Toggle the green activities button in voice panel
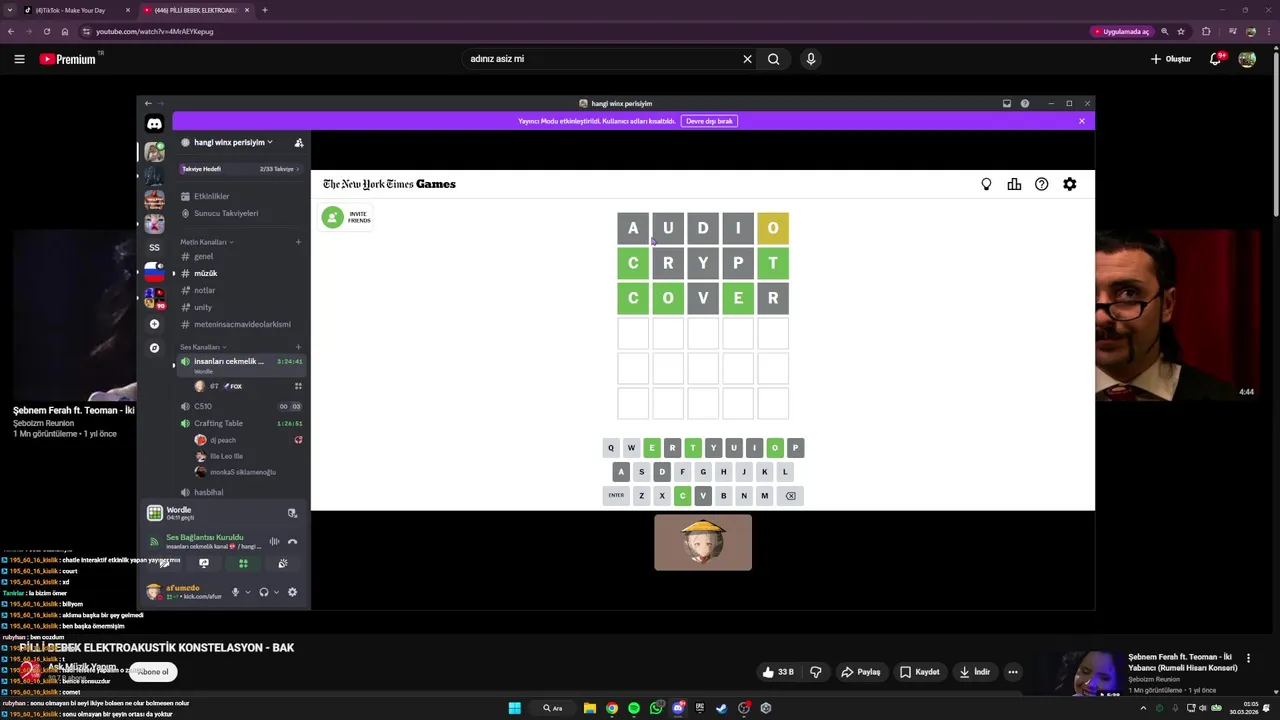1280x720 pixels. coord(243,563)
